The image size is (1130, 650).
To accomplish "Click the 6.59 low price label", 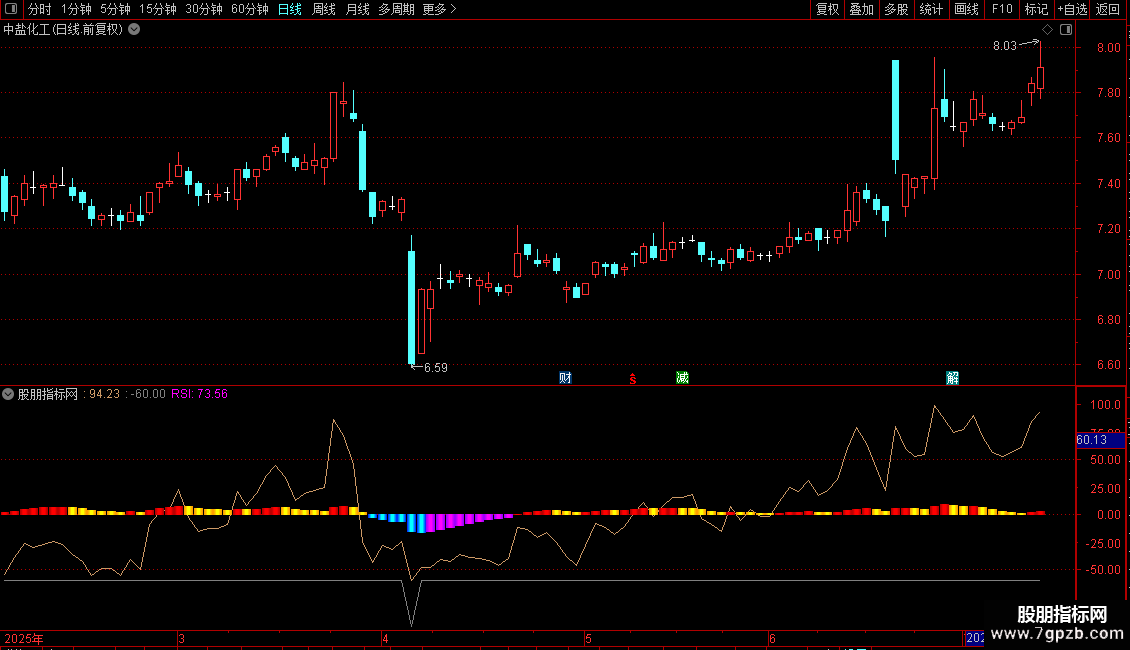I will [x=435, y=368].
